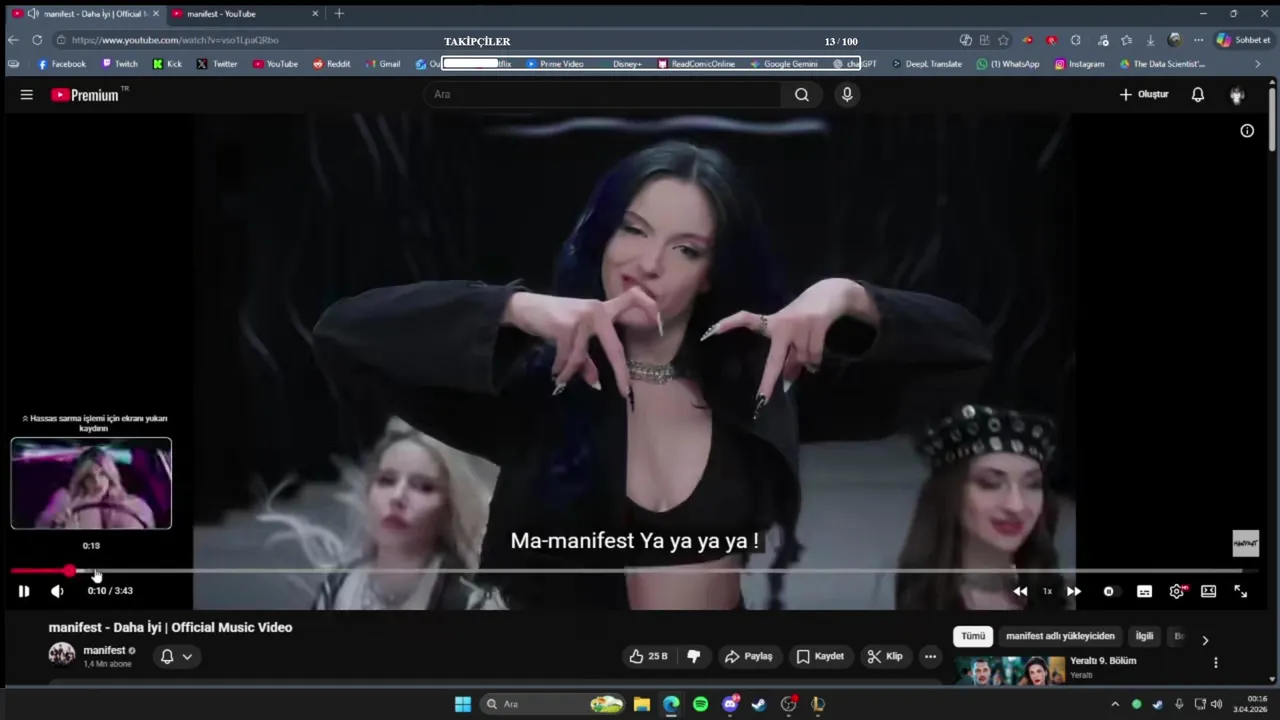Viewport: 1280px width, 720px height.
Task: Rewind with the double-left-arrow speed button
Action: click(1020, 591)
